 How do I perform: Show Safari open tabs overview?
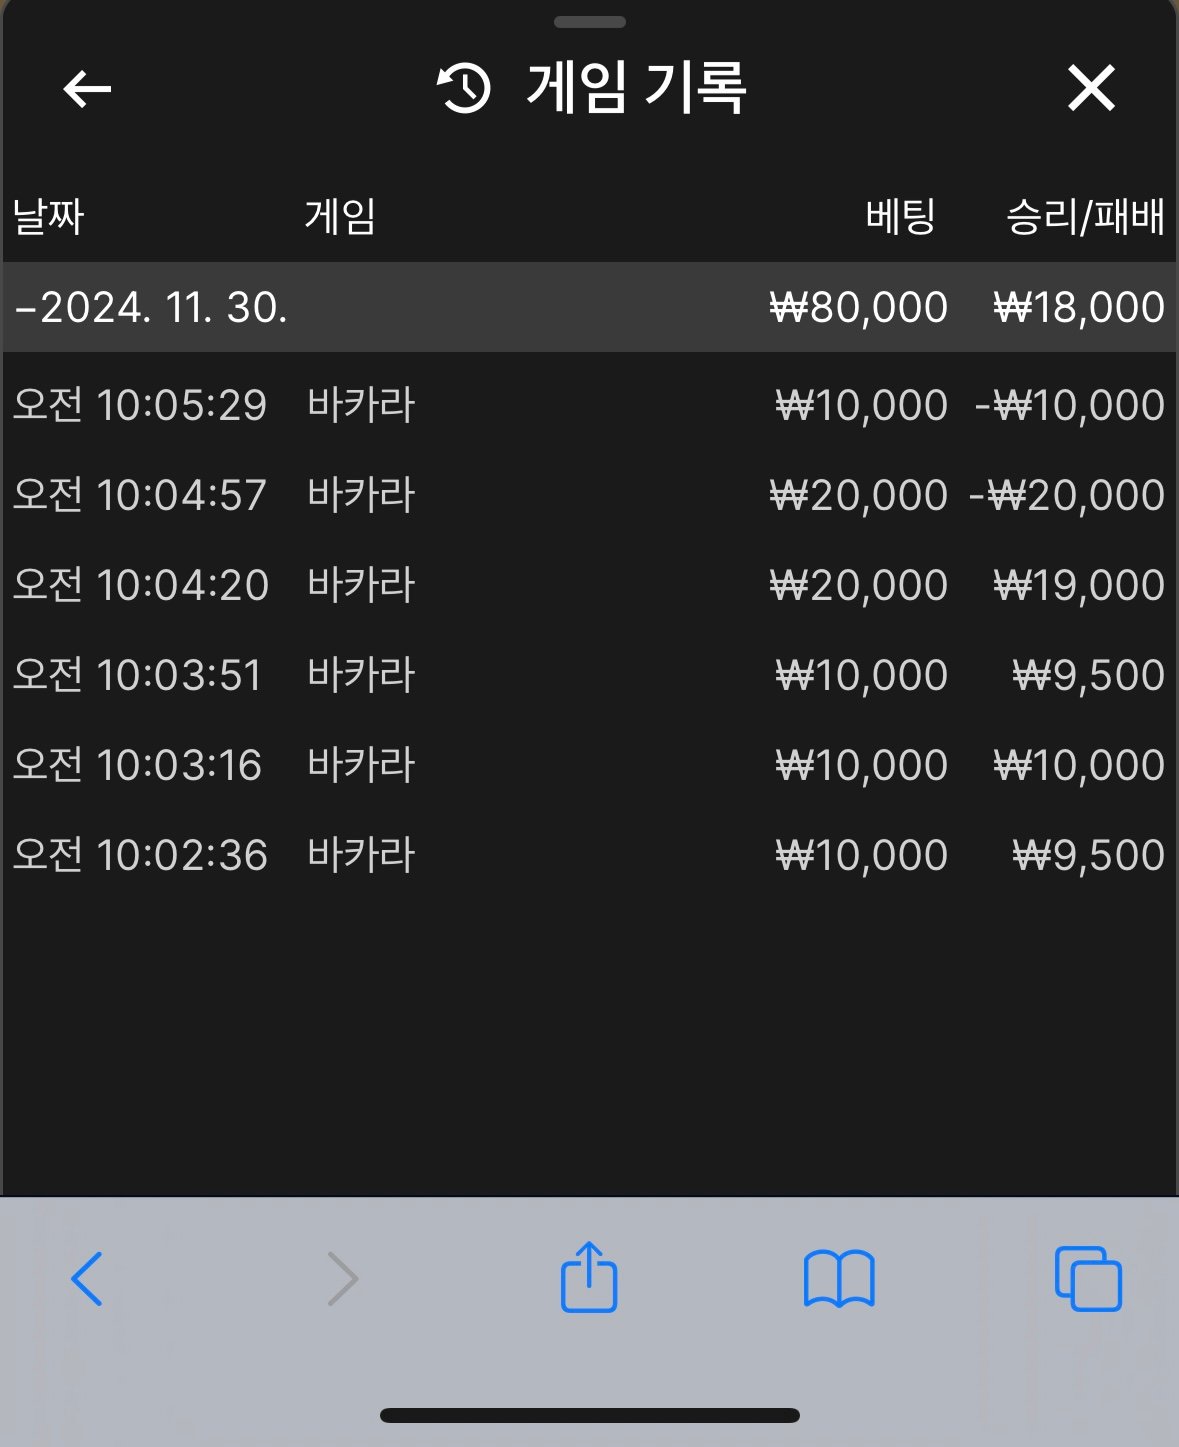[x=1088, y=1278]
